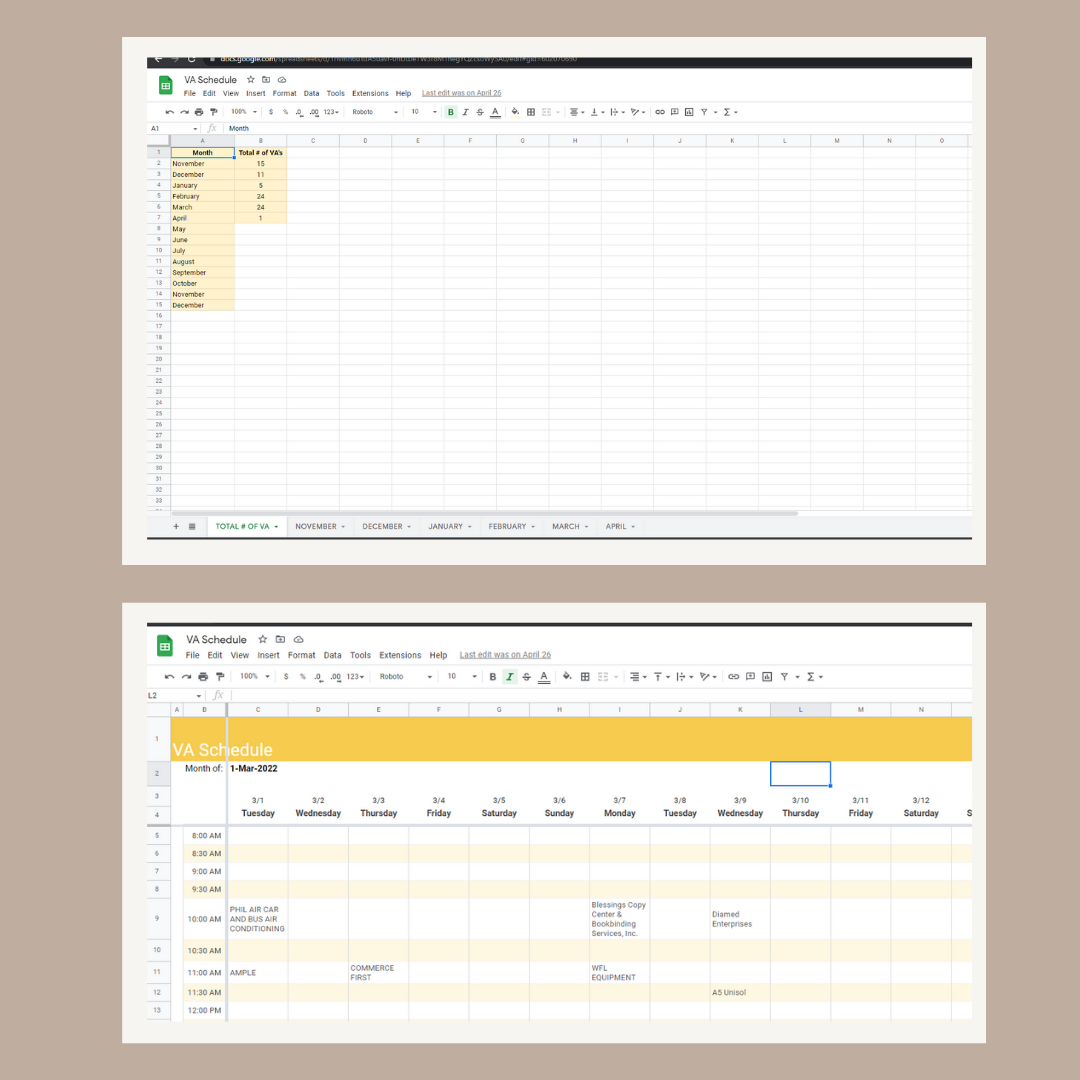This screenshot has height=1080, width=1080.
Task: Open the all sheets list button
Action: coord(192,526)
